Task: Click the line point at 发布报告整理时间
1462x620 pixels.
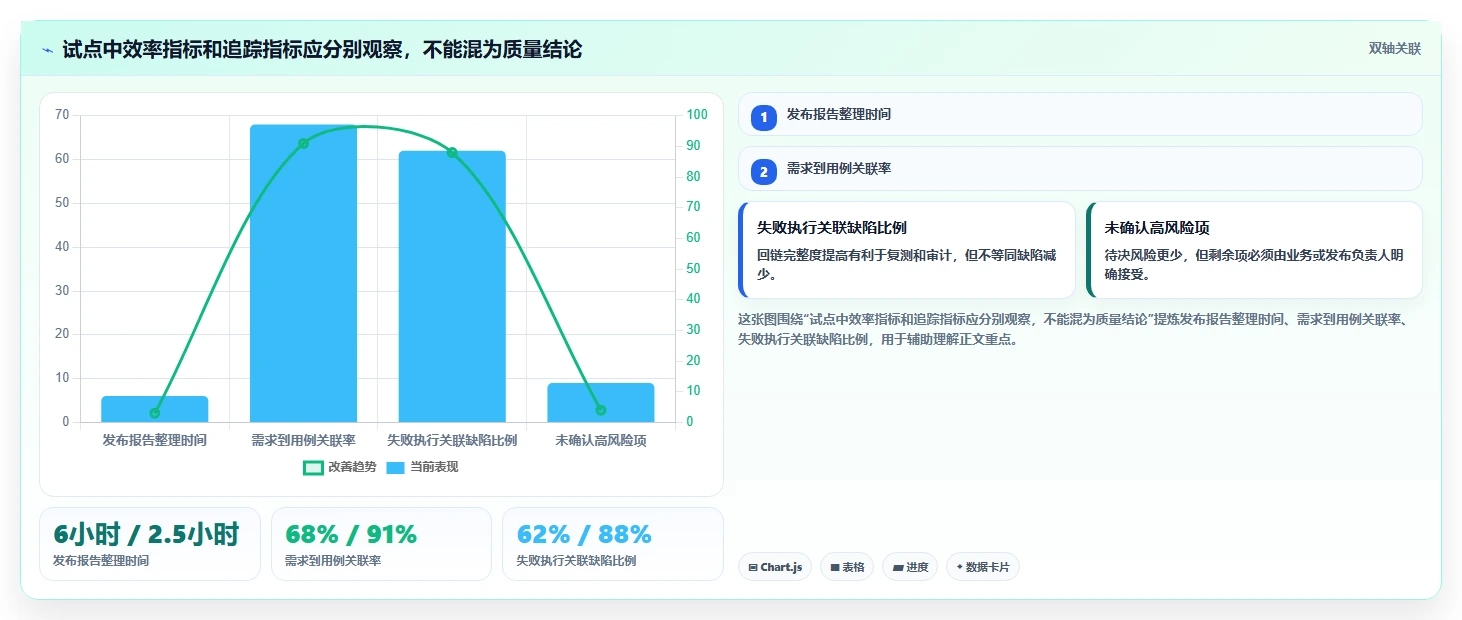Action: (x=155, y=413)
